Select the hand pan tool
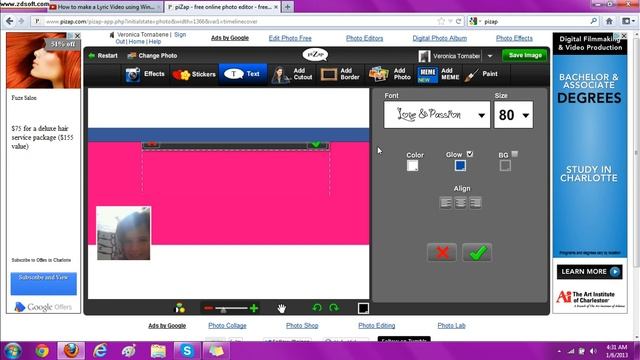Screen dimensions: 640x360 click(282, 308)
